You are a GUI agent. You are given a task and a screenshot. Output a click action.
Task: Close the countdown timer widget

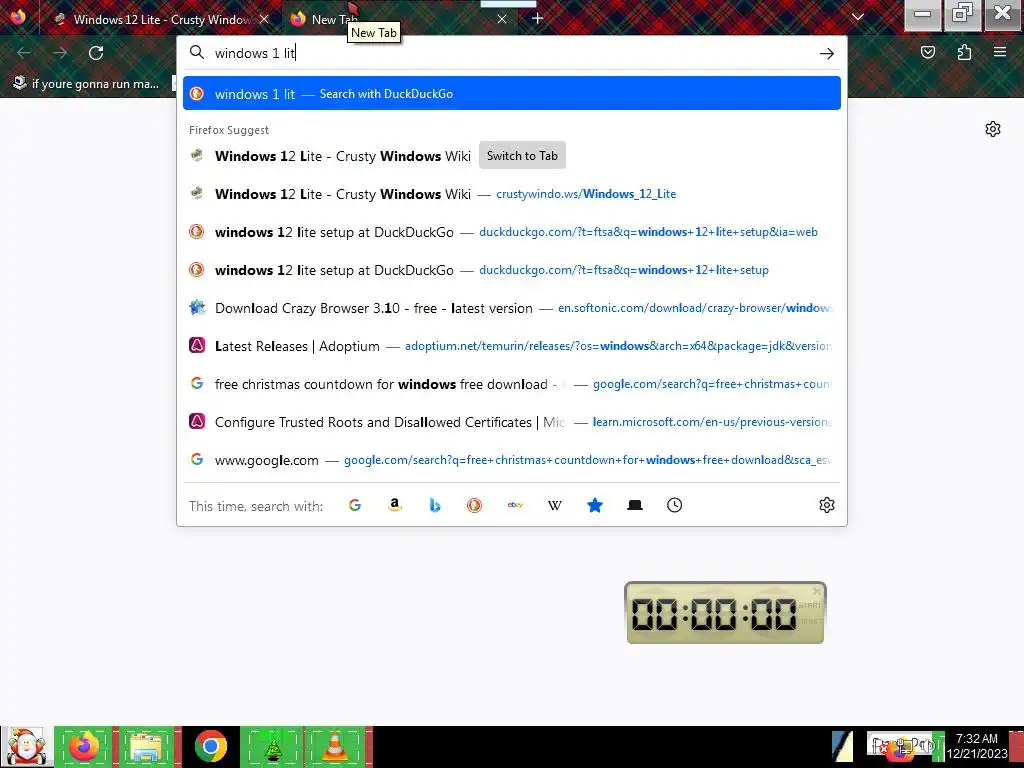point(816,591)
